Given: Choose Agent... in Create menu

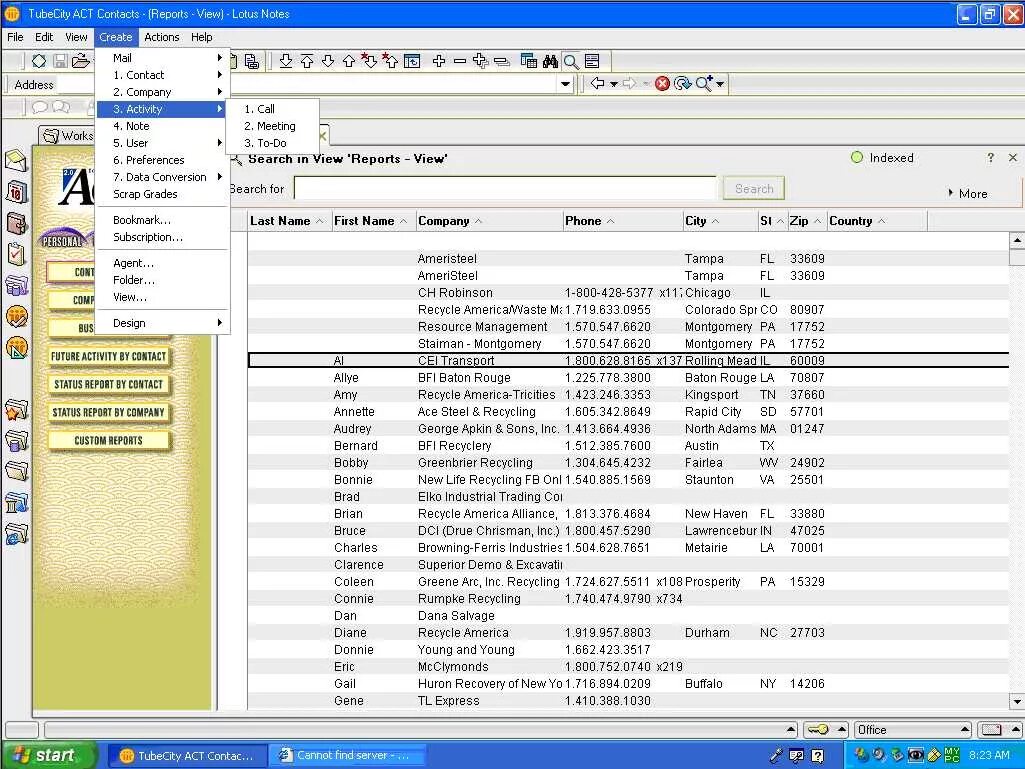Looking at the screenshot, I should (162, 263).
